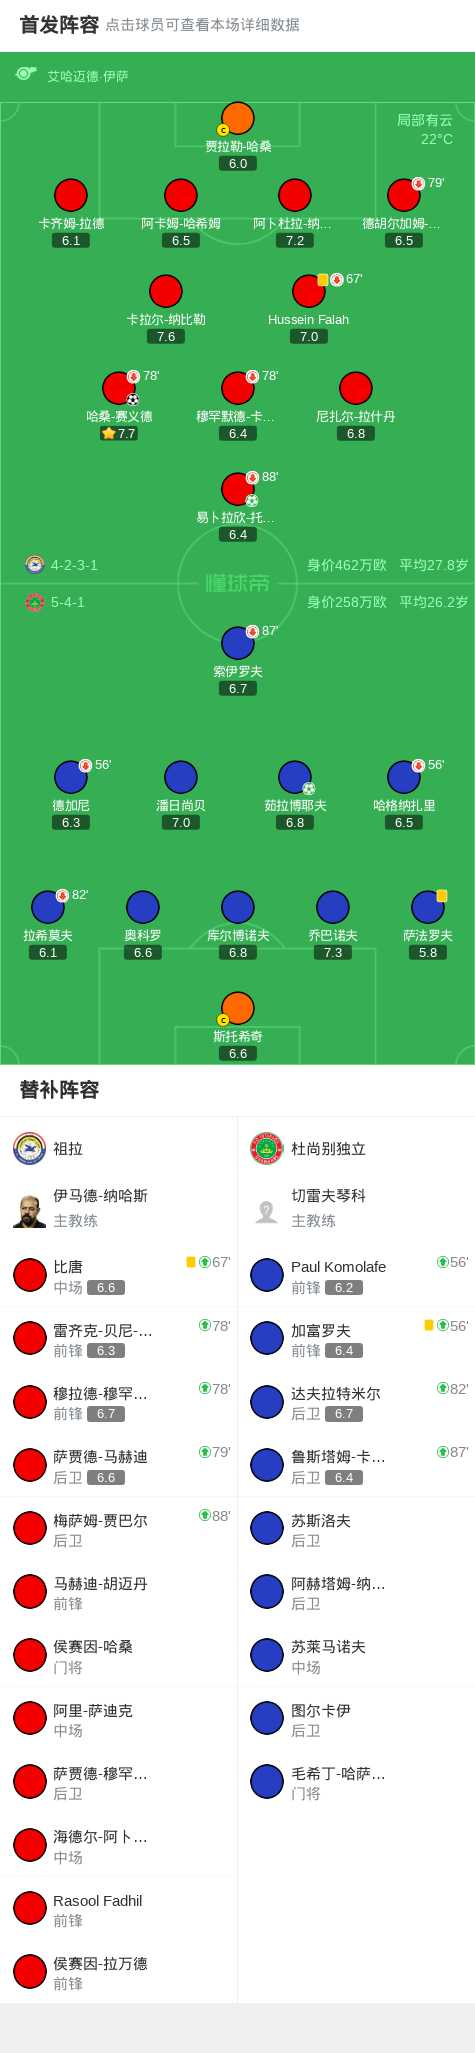Tap goalkeeper 贾拉勒-哈桑's orange player icon
Viewport: 475px width, 2053px height.
click(x=237, y=118)
